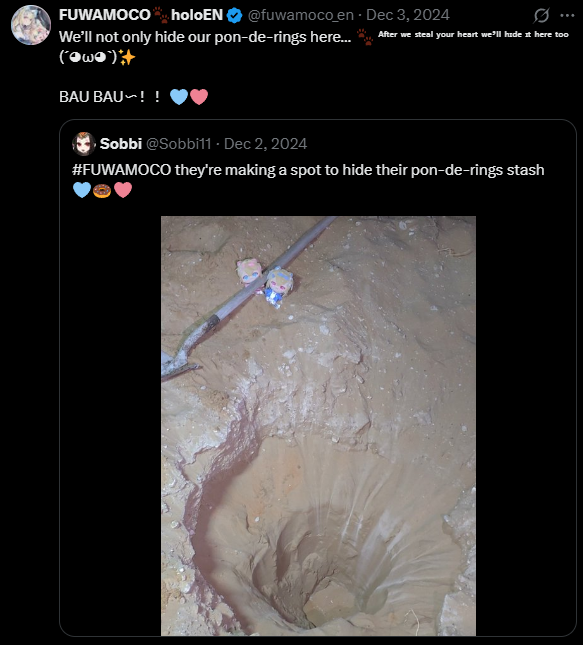Open the #FUWAMOCO hashtag

coord(122,169)
